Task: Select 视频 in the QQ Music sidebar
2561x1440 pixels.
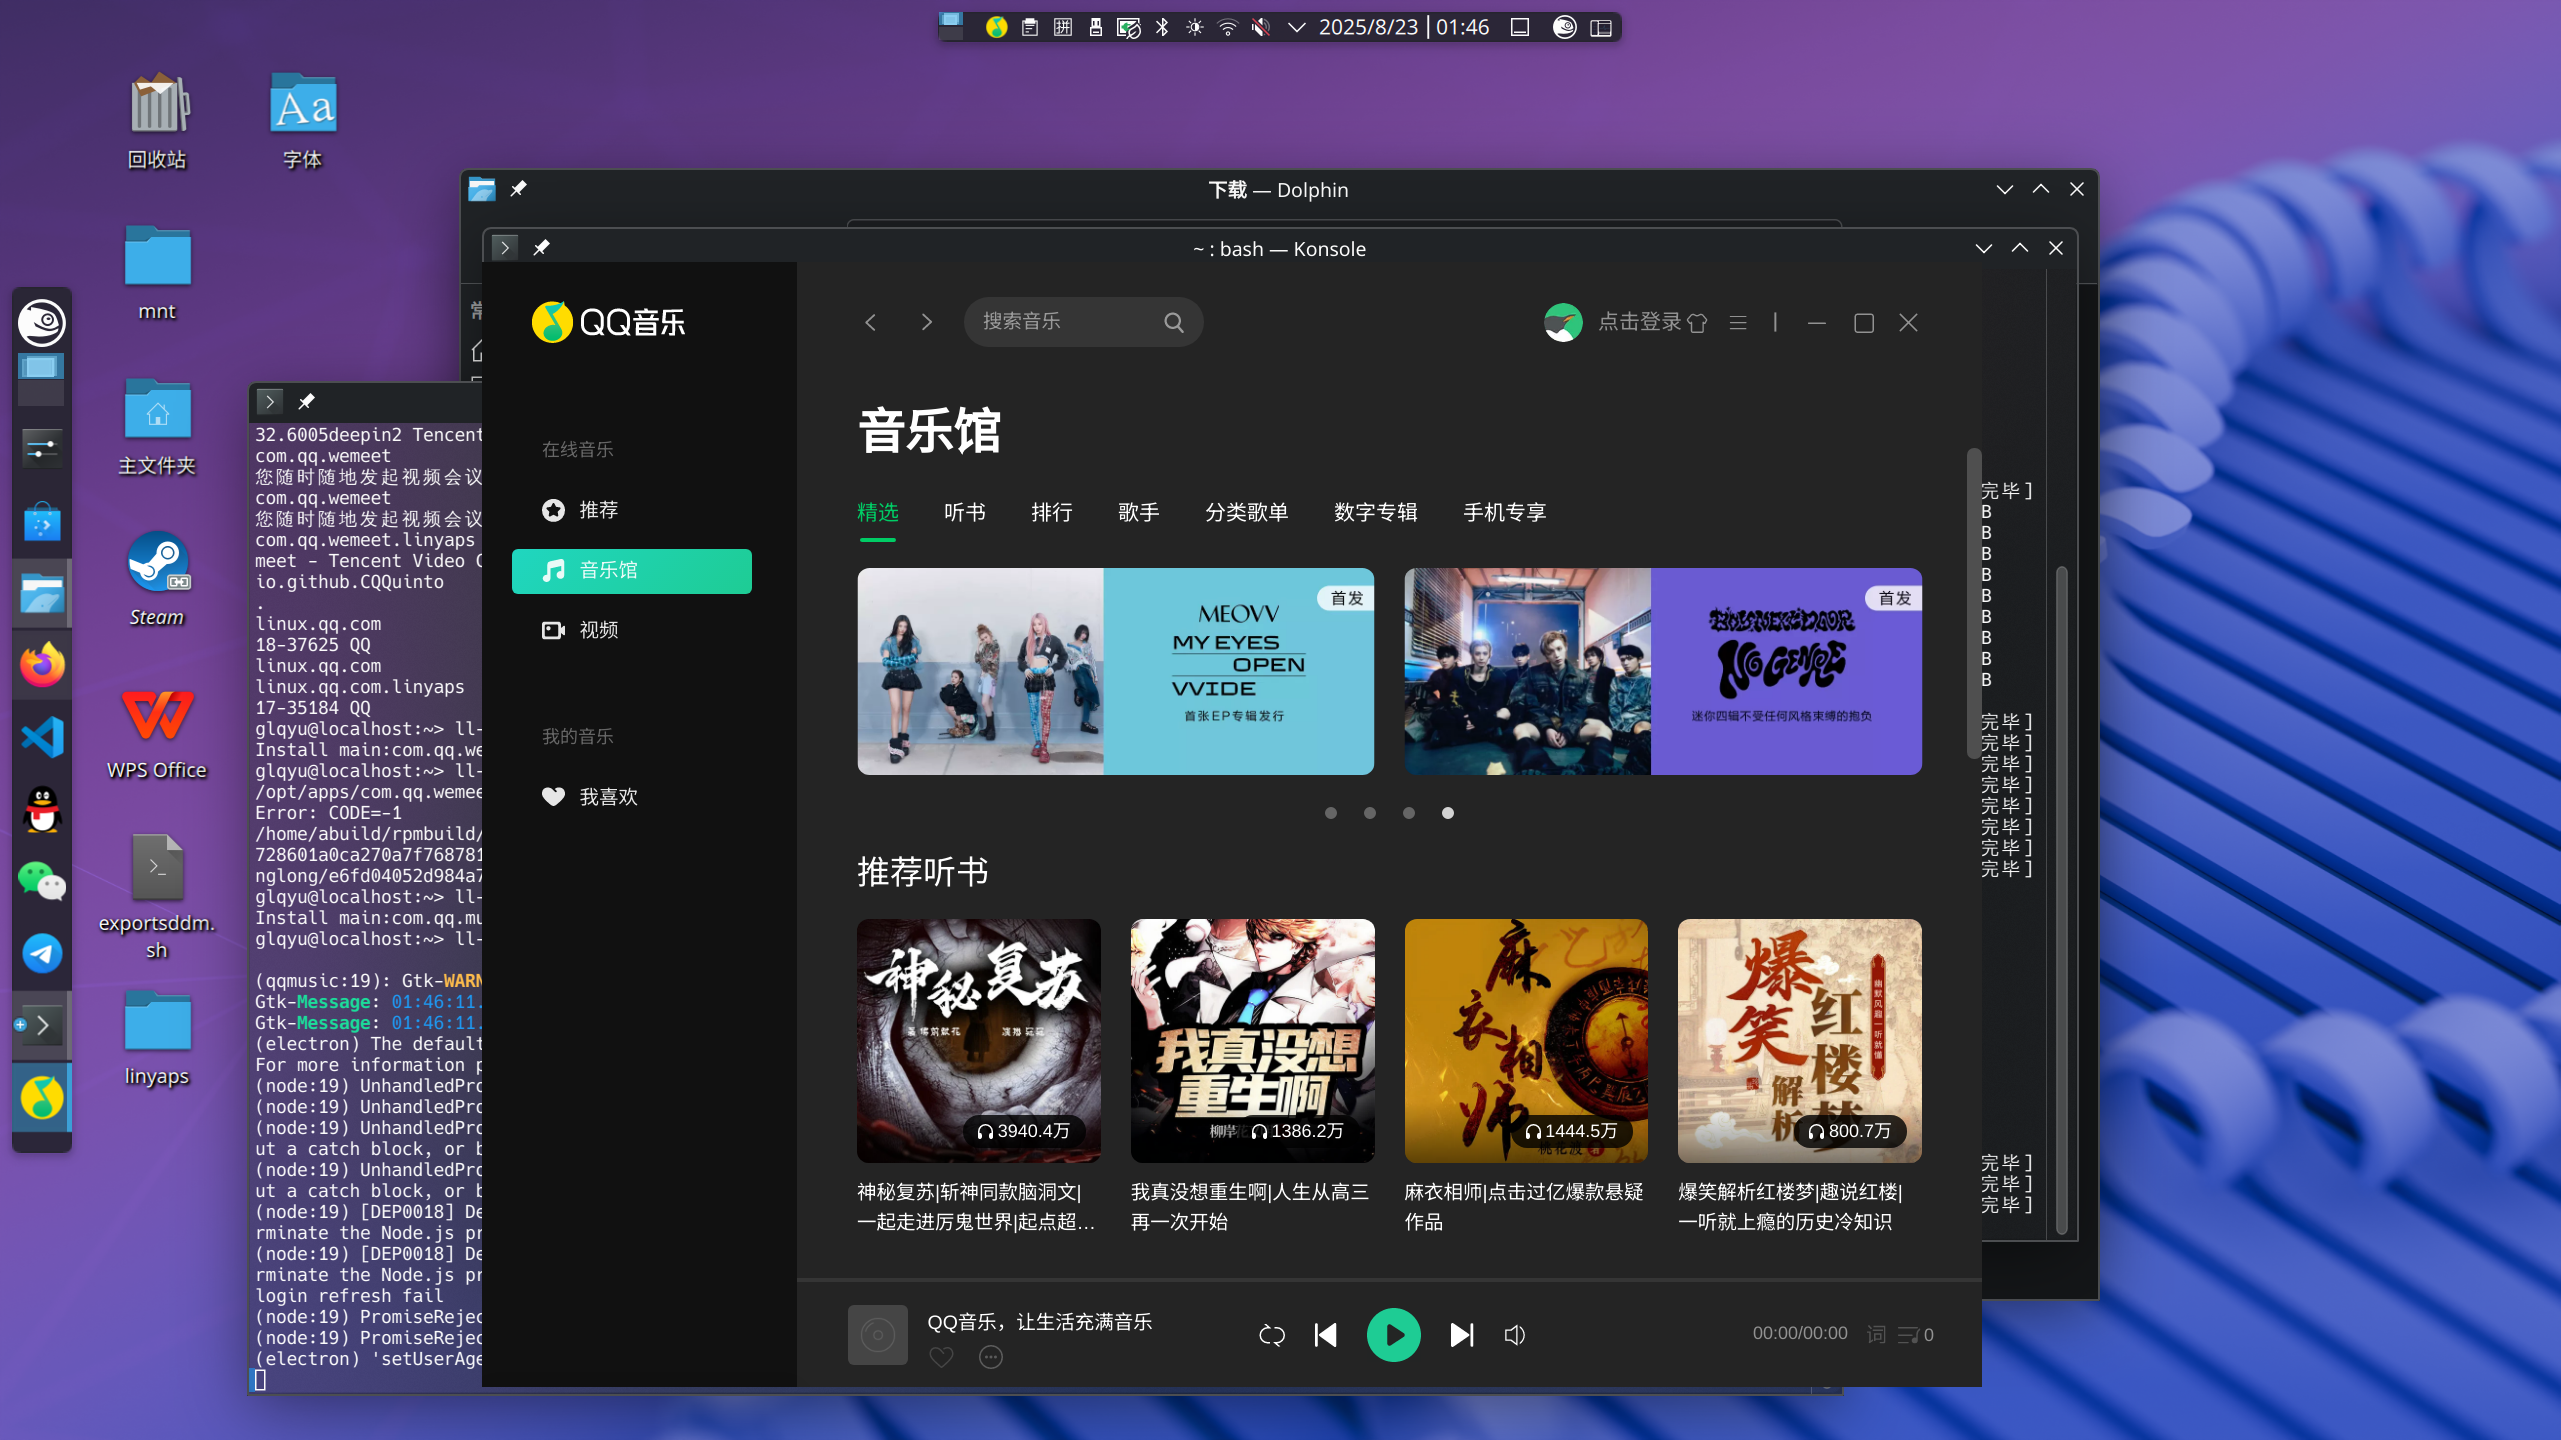Action: [x=598, y=630]
